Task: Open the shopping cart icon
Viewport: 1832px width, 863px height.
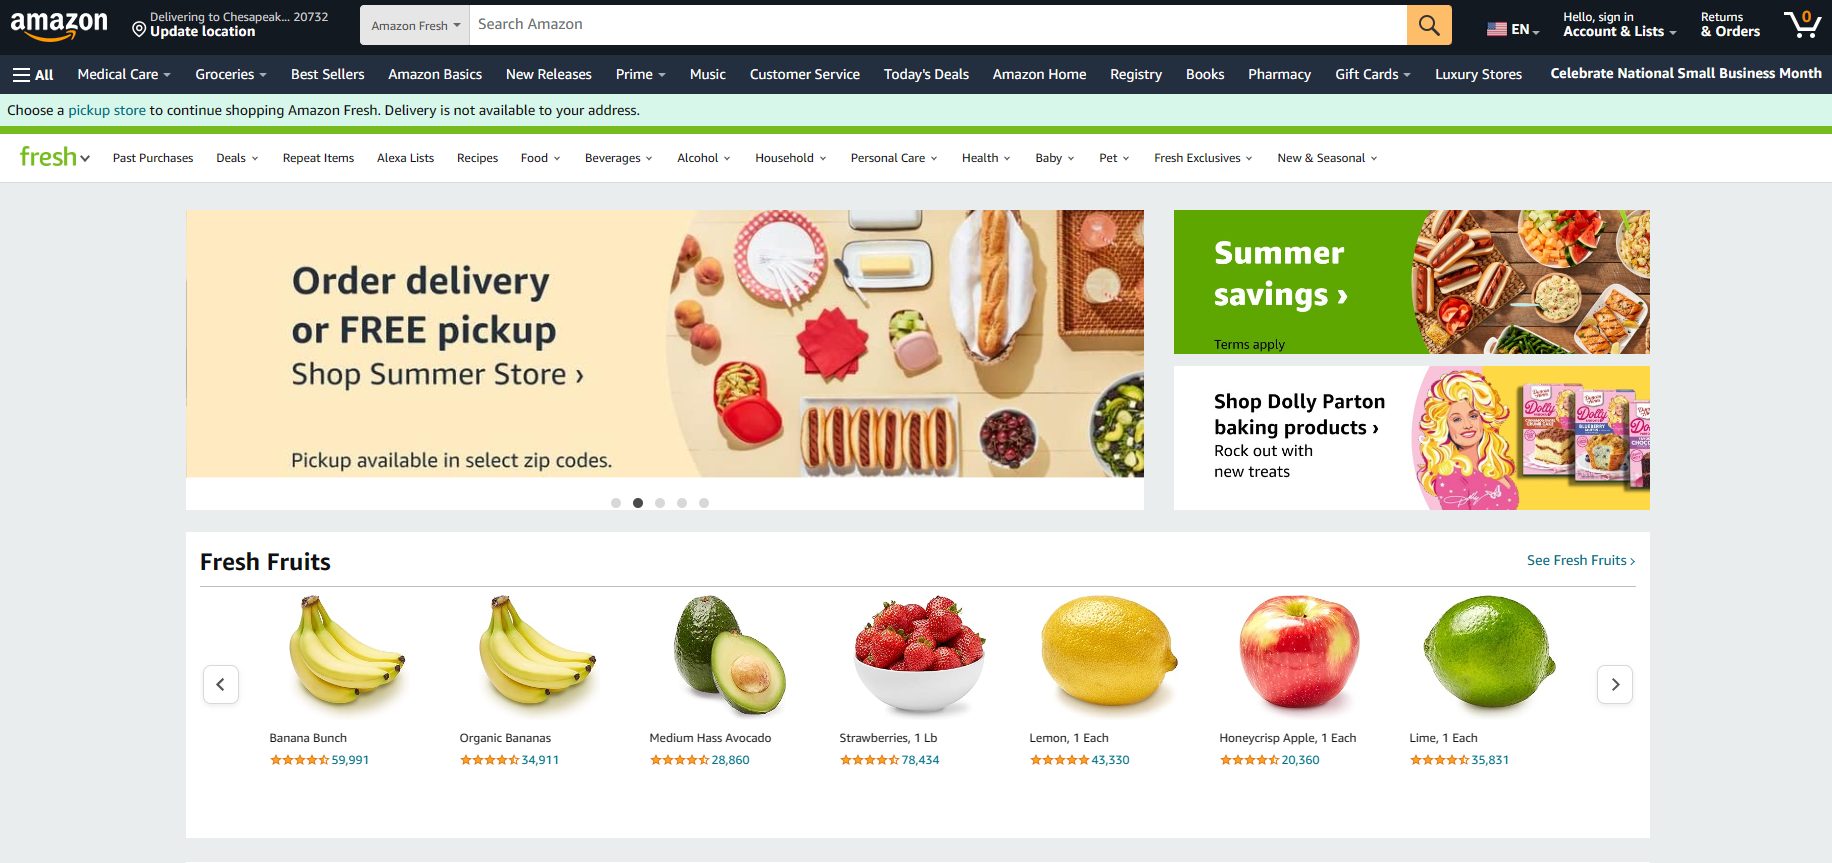Action: (1802, 24)
